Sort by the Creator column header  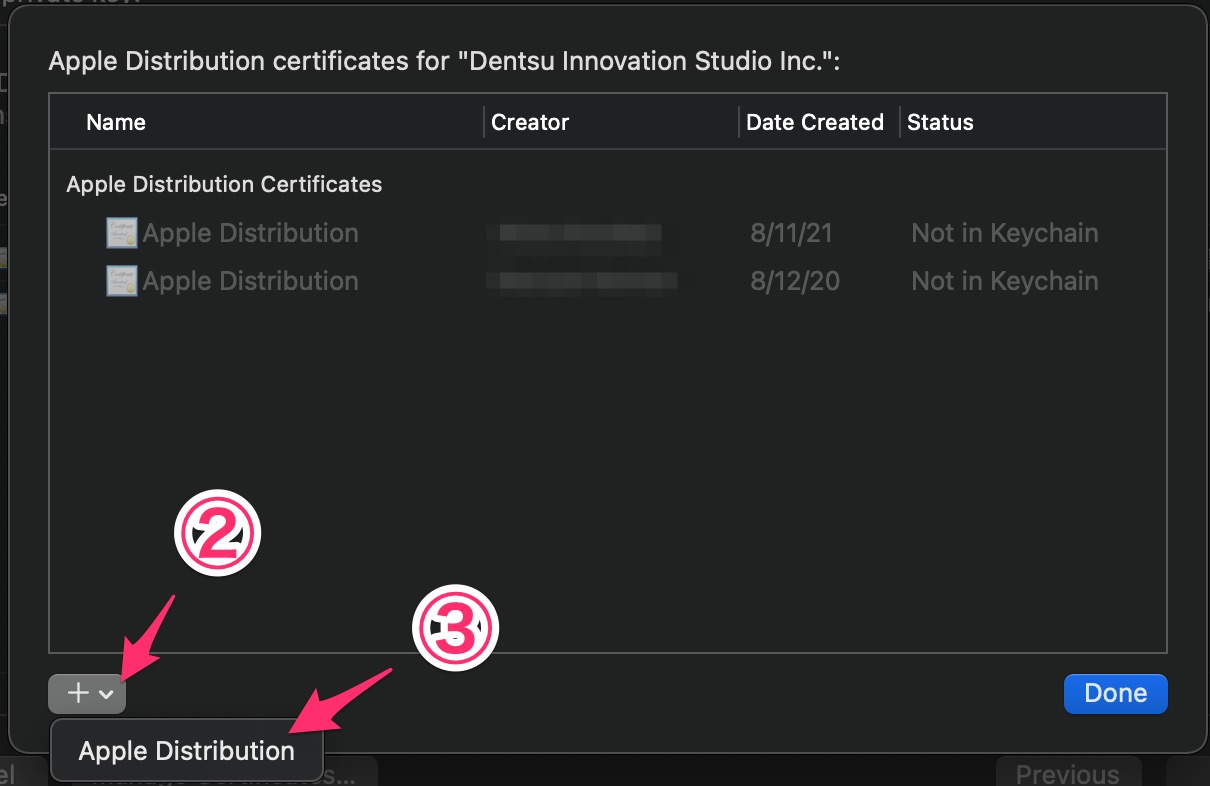coord(530,122)
